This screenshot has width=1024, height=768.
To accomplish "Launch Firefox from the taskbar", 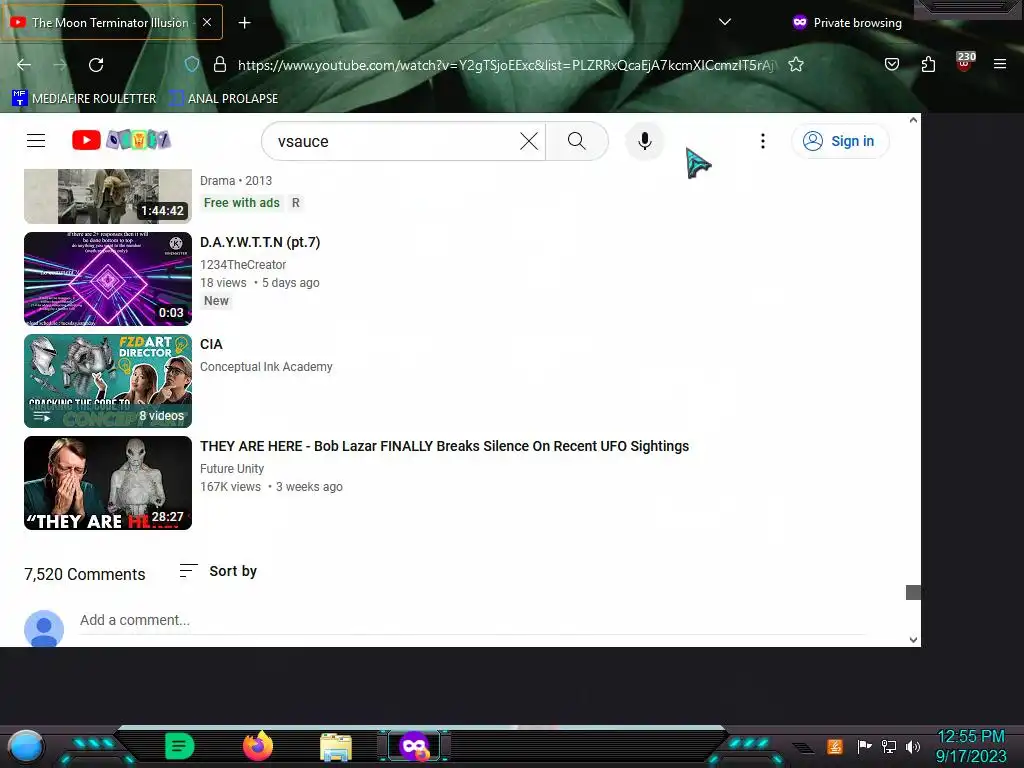I will click(x=258, y=746).
